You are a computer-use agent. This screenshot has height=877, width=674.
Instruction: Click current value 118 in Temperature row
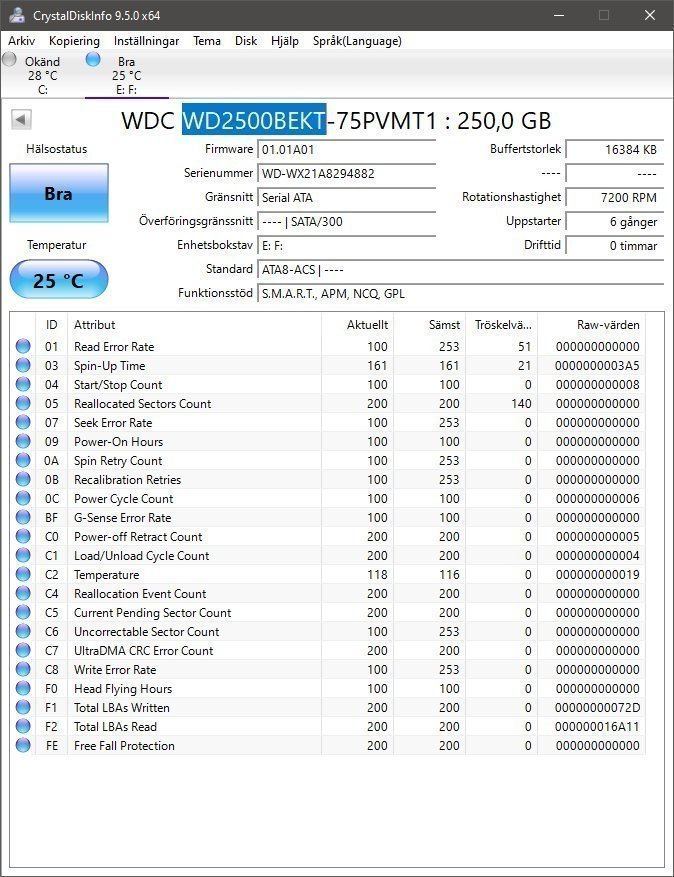377,575
